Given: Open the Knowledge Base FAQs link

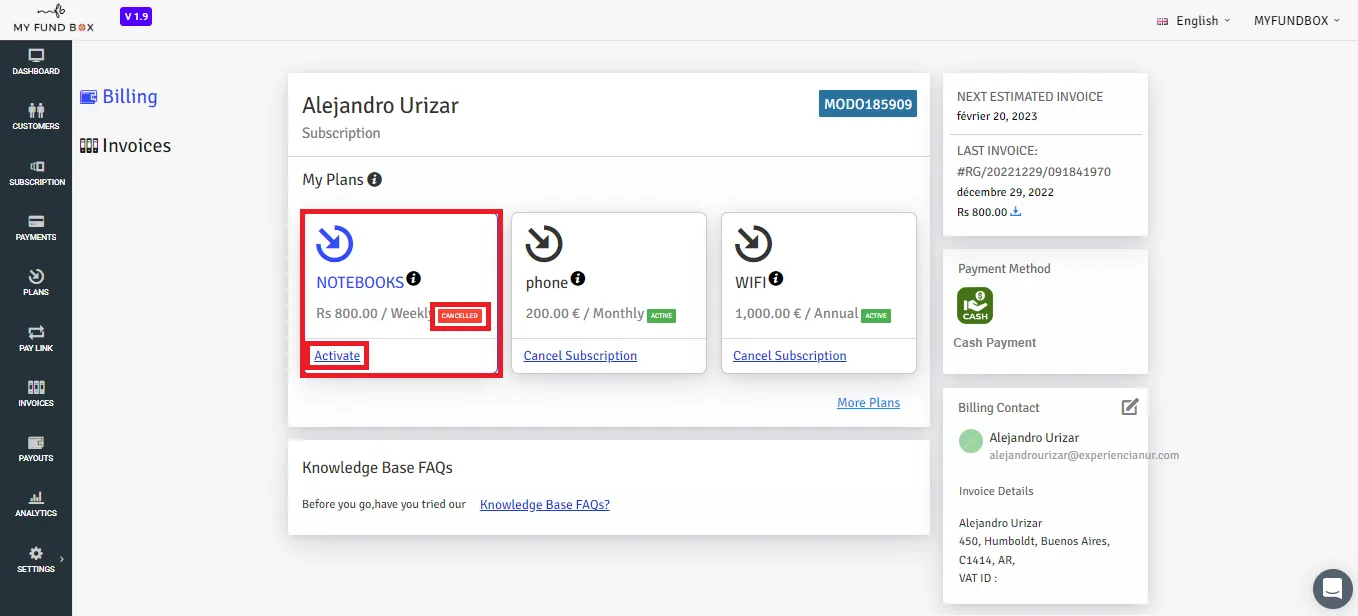Looking at the screenshot, I should 545,505.
